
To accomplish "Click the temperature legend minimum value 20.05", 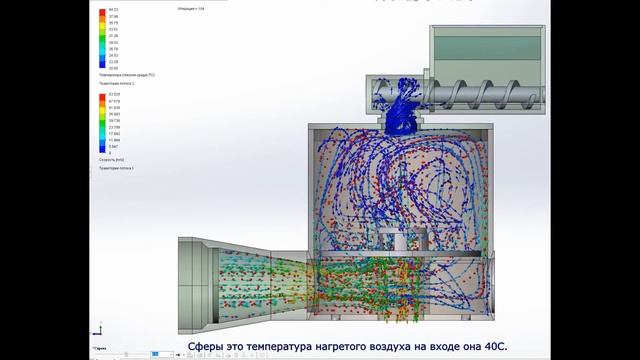I will click(x=113, y=68).
